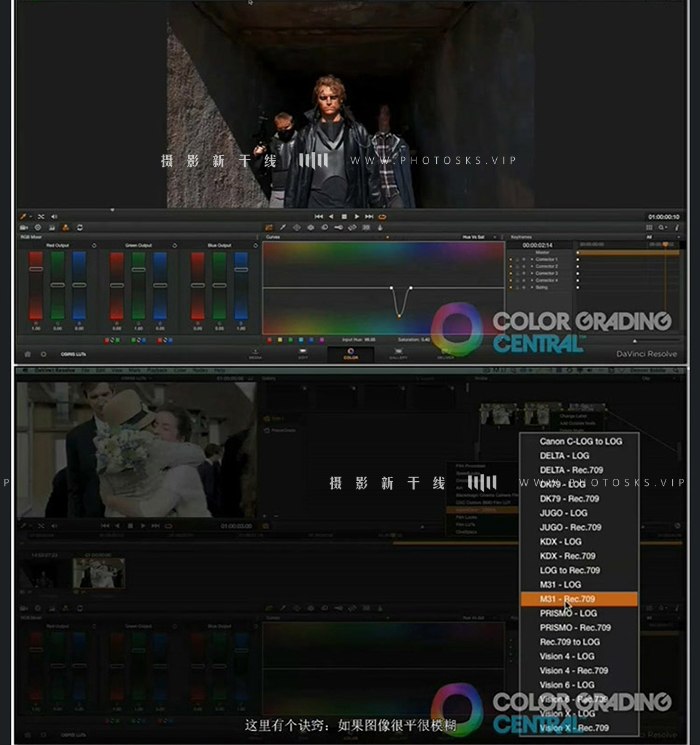Choose highlighted M31 - Rec.709 LUT entry
Screen dimensions: 700x745
[x=579, y=599]
